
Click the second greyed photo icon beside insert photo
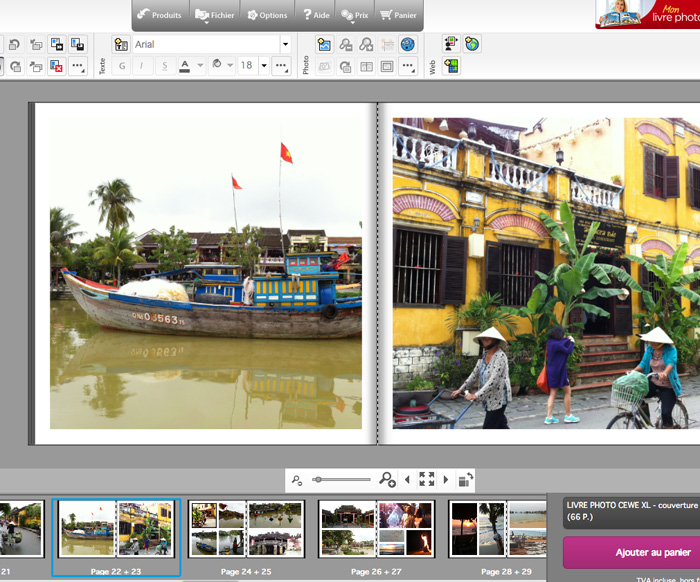tap(366, 44)
